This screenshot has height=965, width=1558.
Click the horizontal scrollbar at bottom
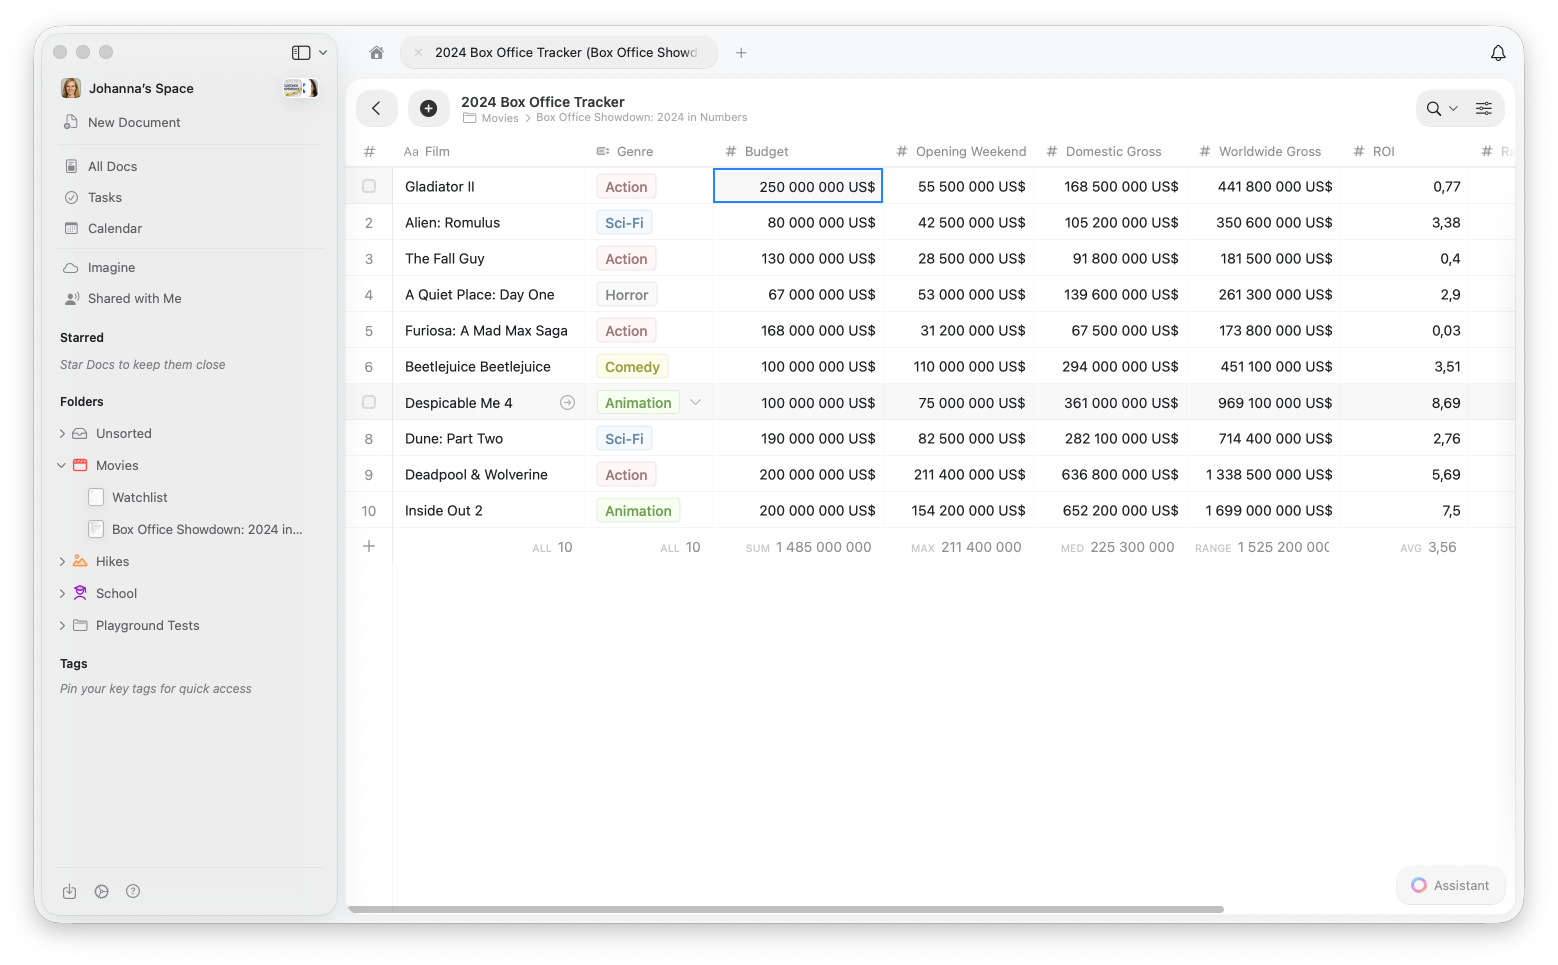tap(786, 909)
